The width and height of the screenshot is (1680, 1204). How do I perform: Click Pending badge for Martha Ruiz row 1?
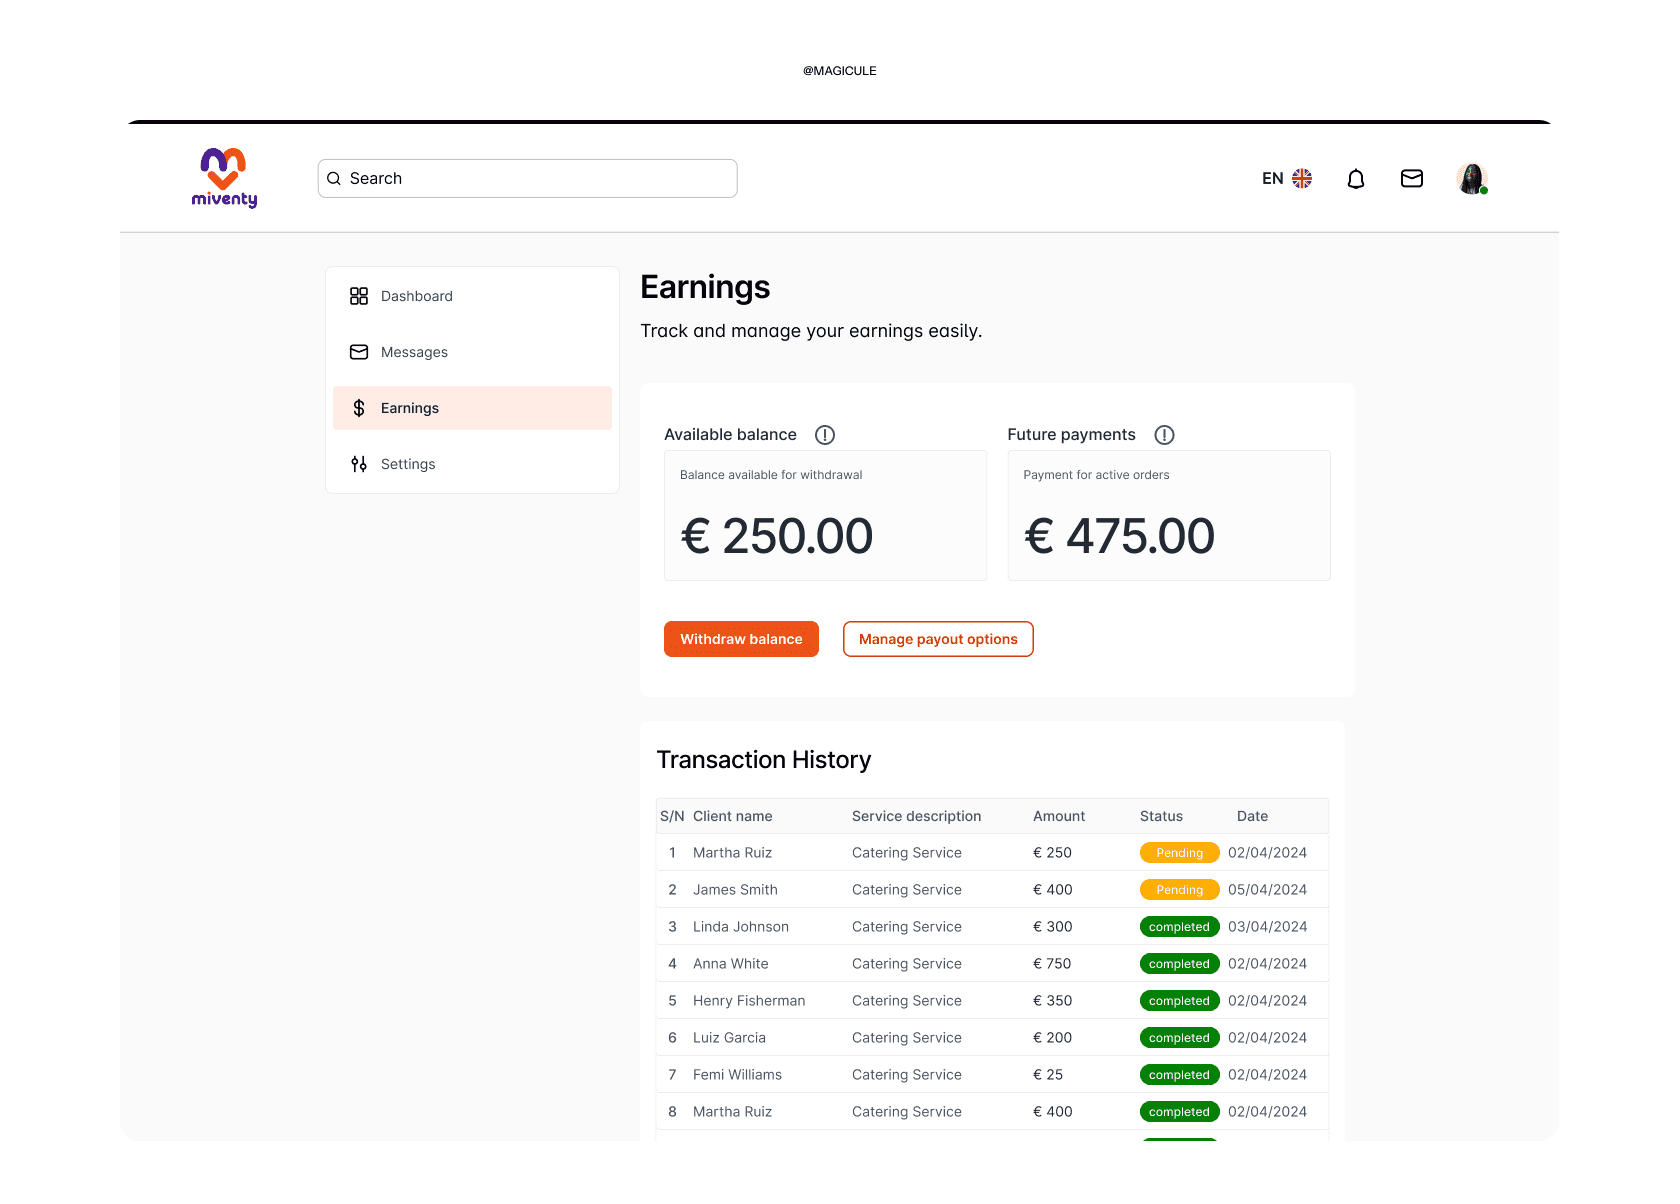click(1179, 853)
